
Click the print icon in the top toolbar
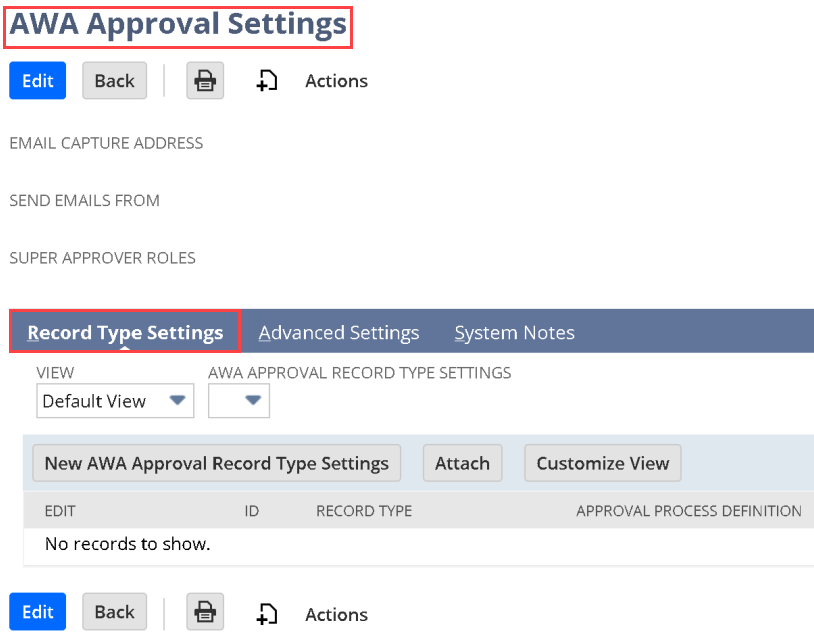coord(205,81)
